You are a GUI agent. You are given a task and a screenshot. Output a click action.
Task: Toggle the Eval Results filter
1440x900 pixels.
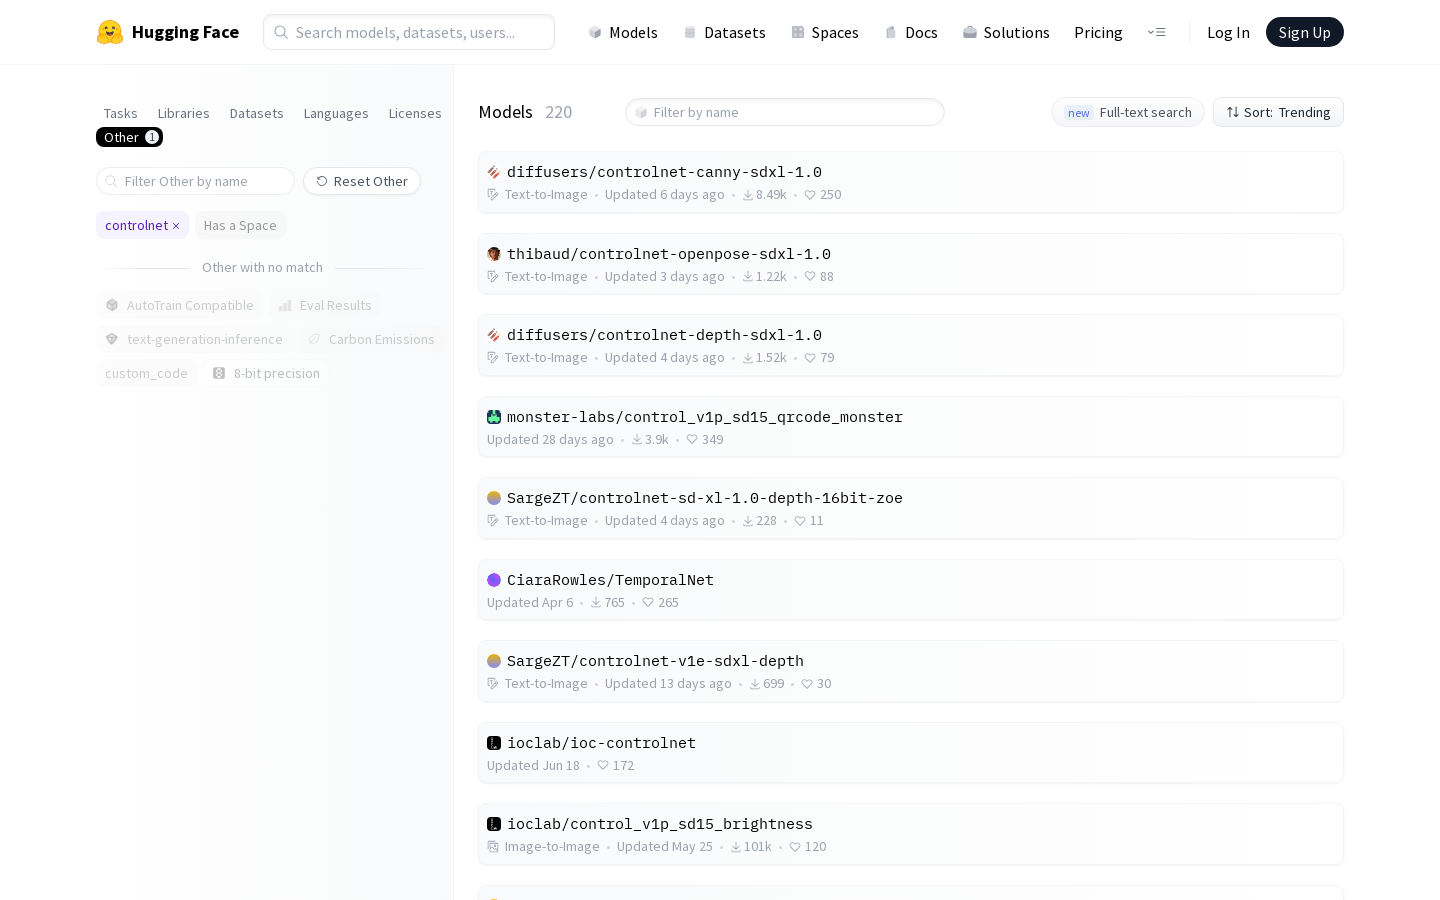pyautogui.click(x=325, y=305)
